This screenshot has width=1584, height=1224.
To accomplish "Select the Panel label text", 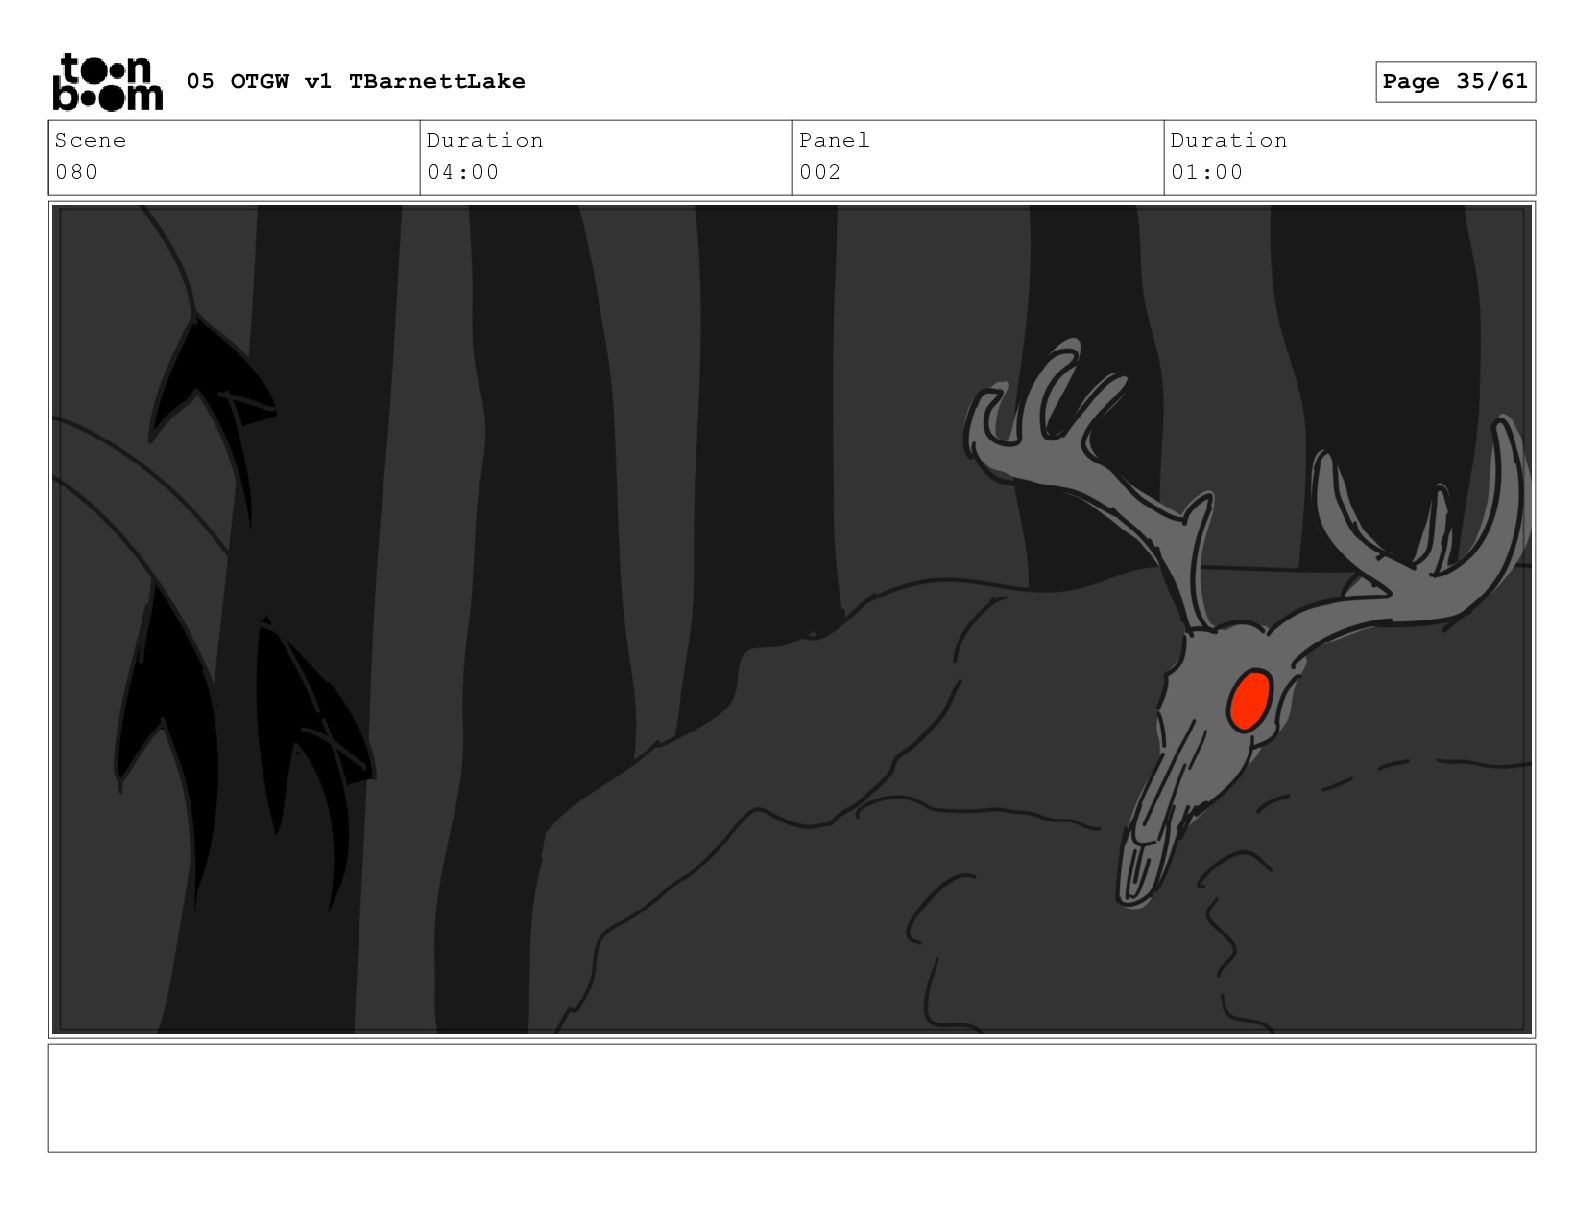I will pos(834,140).
